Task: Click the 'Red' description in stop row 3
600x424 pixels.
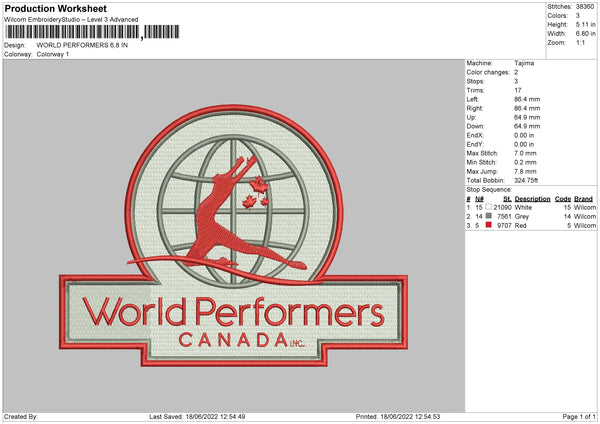Action: pyautogui.click(x=520, y=225)
